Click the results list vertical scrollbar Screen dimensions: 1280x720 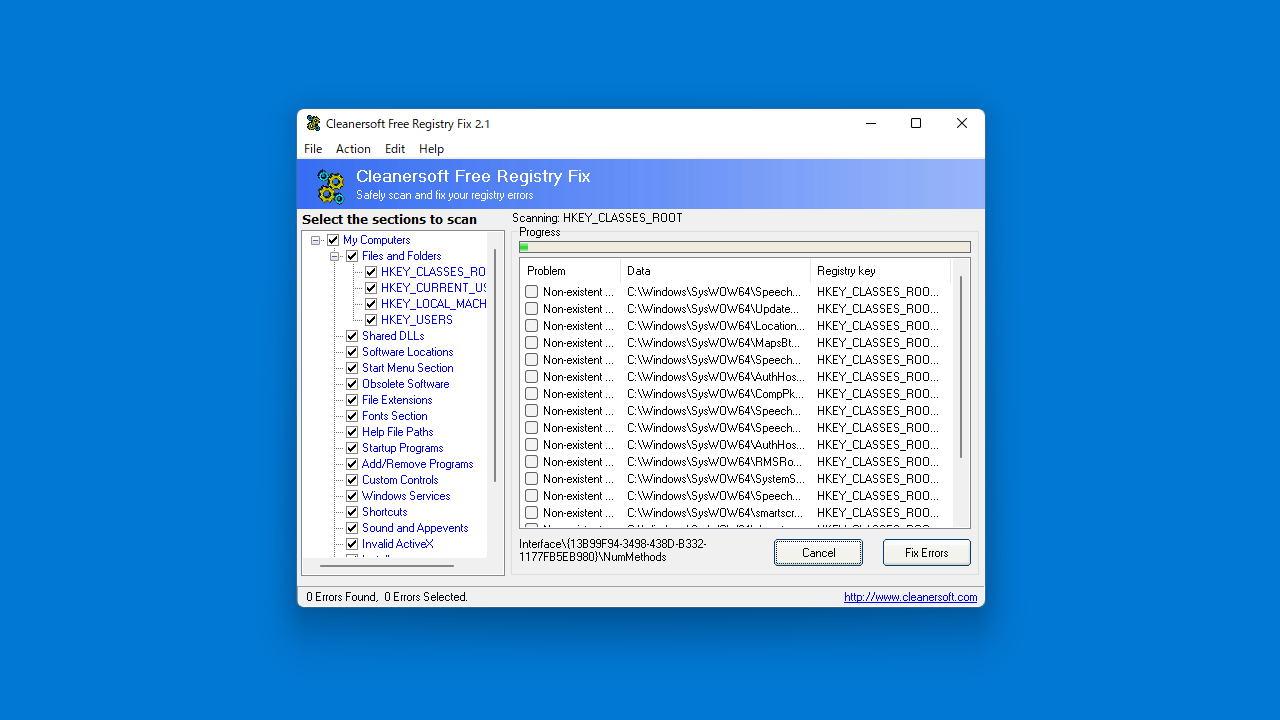pyautogui.click(x=961, y=368)
